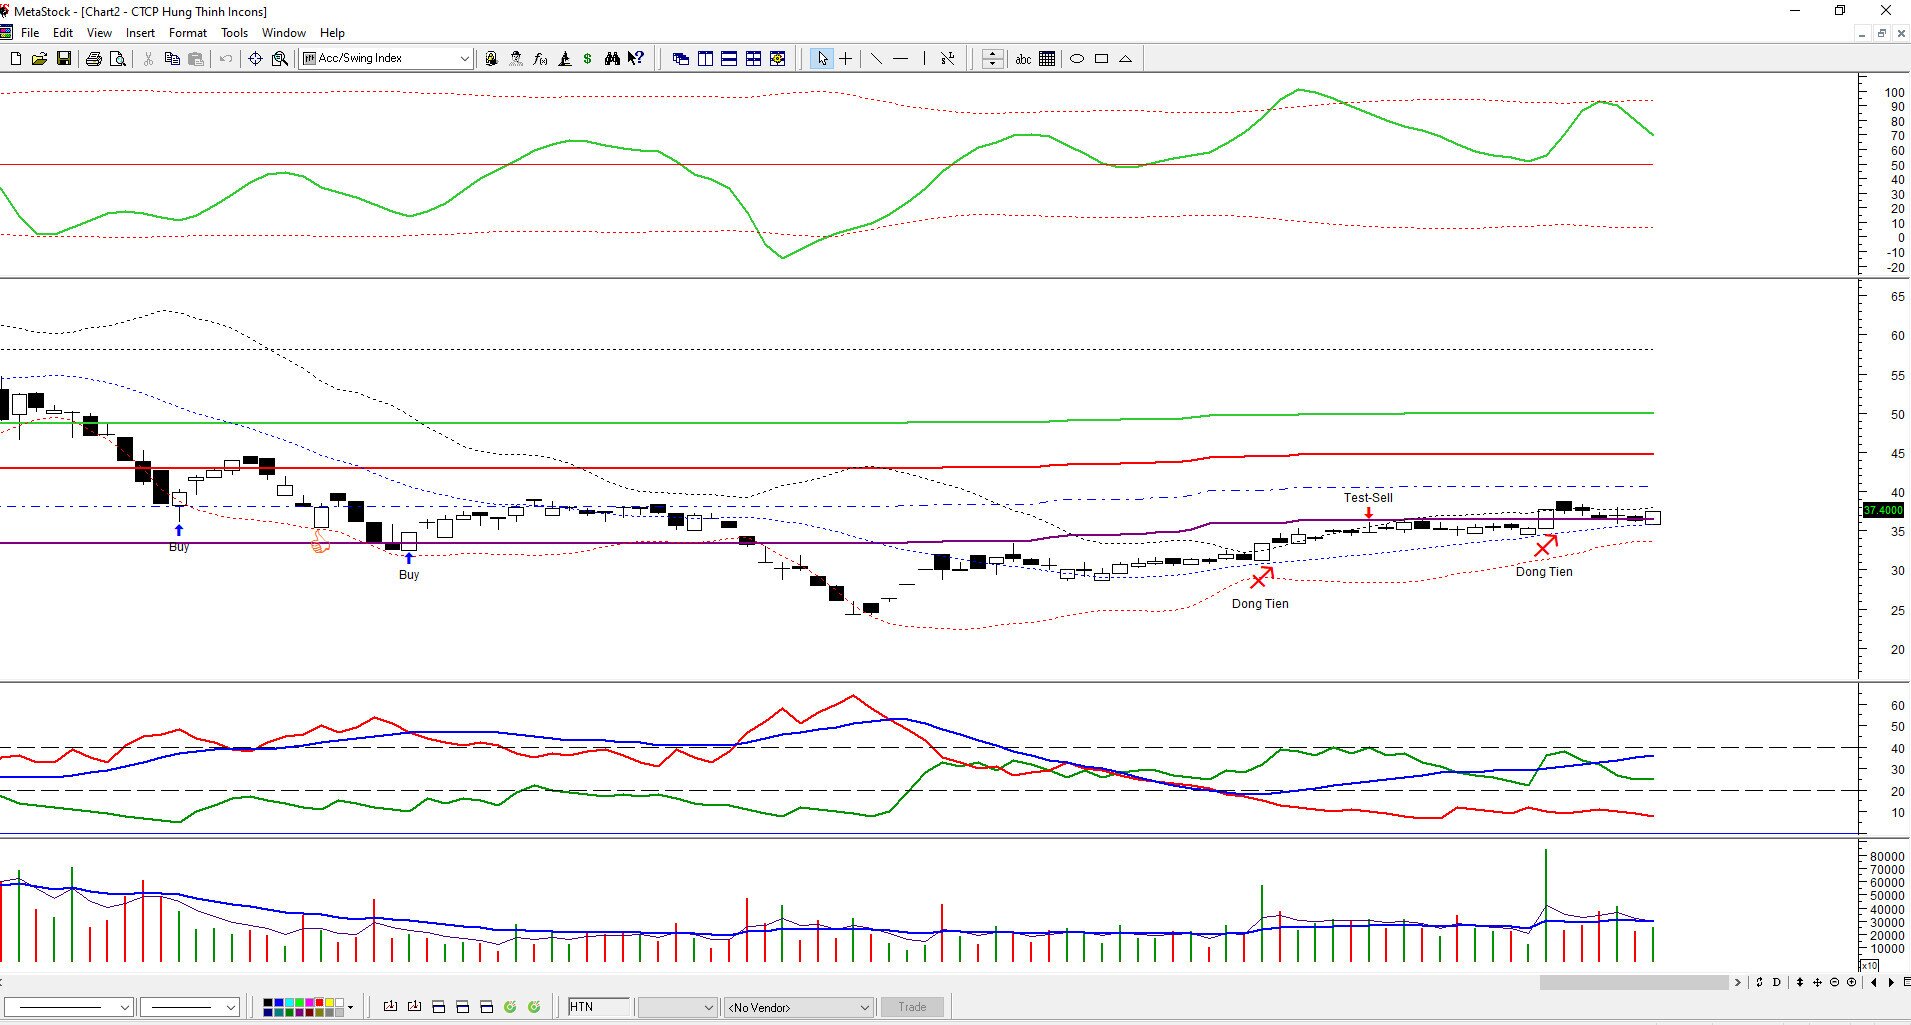Viewport: 1911px width, 1025px height.
Task: Click the Test-Sell annotation label
Action: [x=1368, y=497]
